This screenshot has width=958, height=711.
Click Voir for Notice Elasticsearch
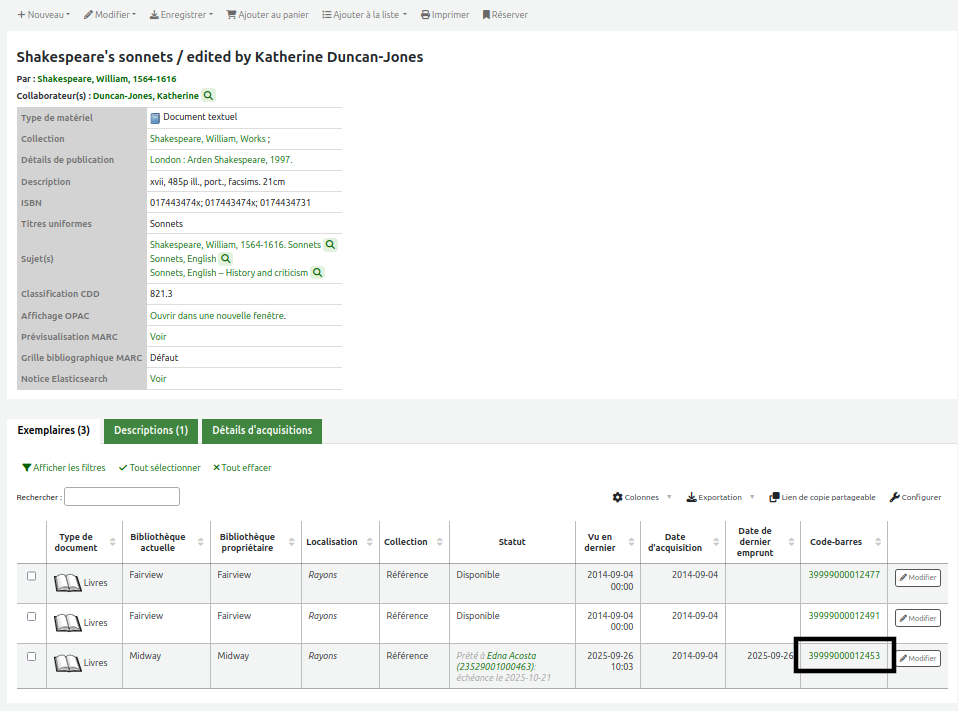coord(158,379)
